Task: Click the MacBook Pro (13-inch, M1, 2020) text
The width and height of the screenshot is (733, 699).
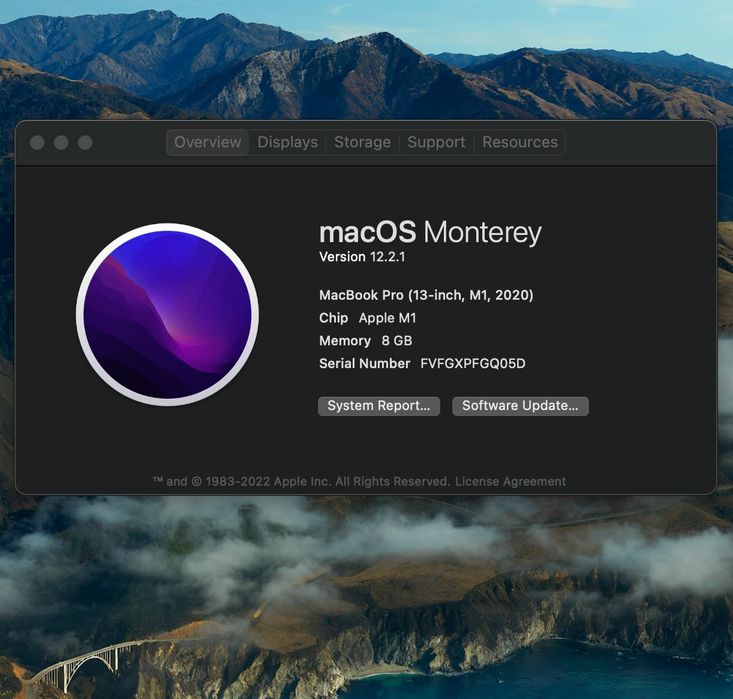Action: (x=426, y=295)
